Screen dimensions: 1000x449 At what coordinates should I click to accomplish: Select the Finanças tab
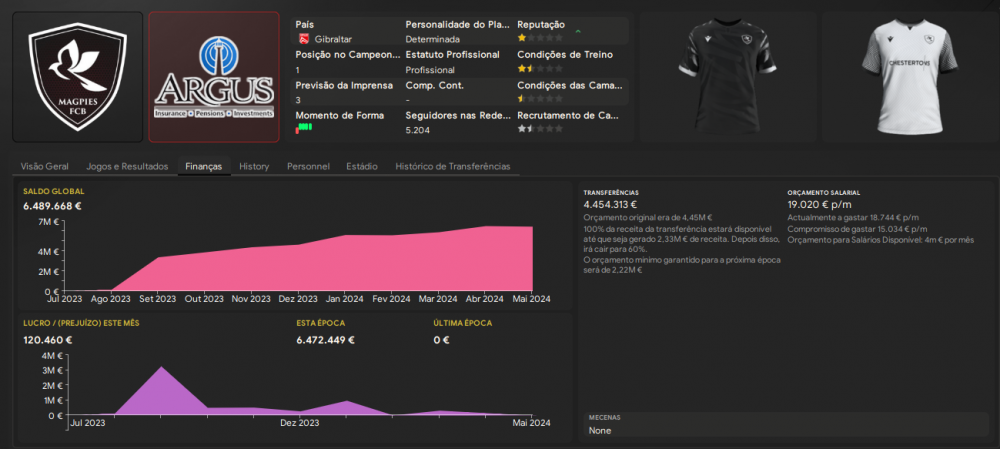click(203, 166)
